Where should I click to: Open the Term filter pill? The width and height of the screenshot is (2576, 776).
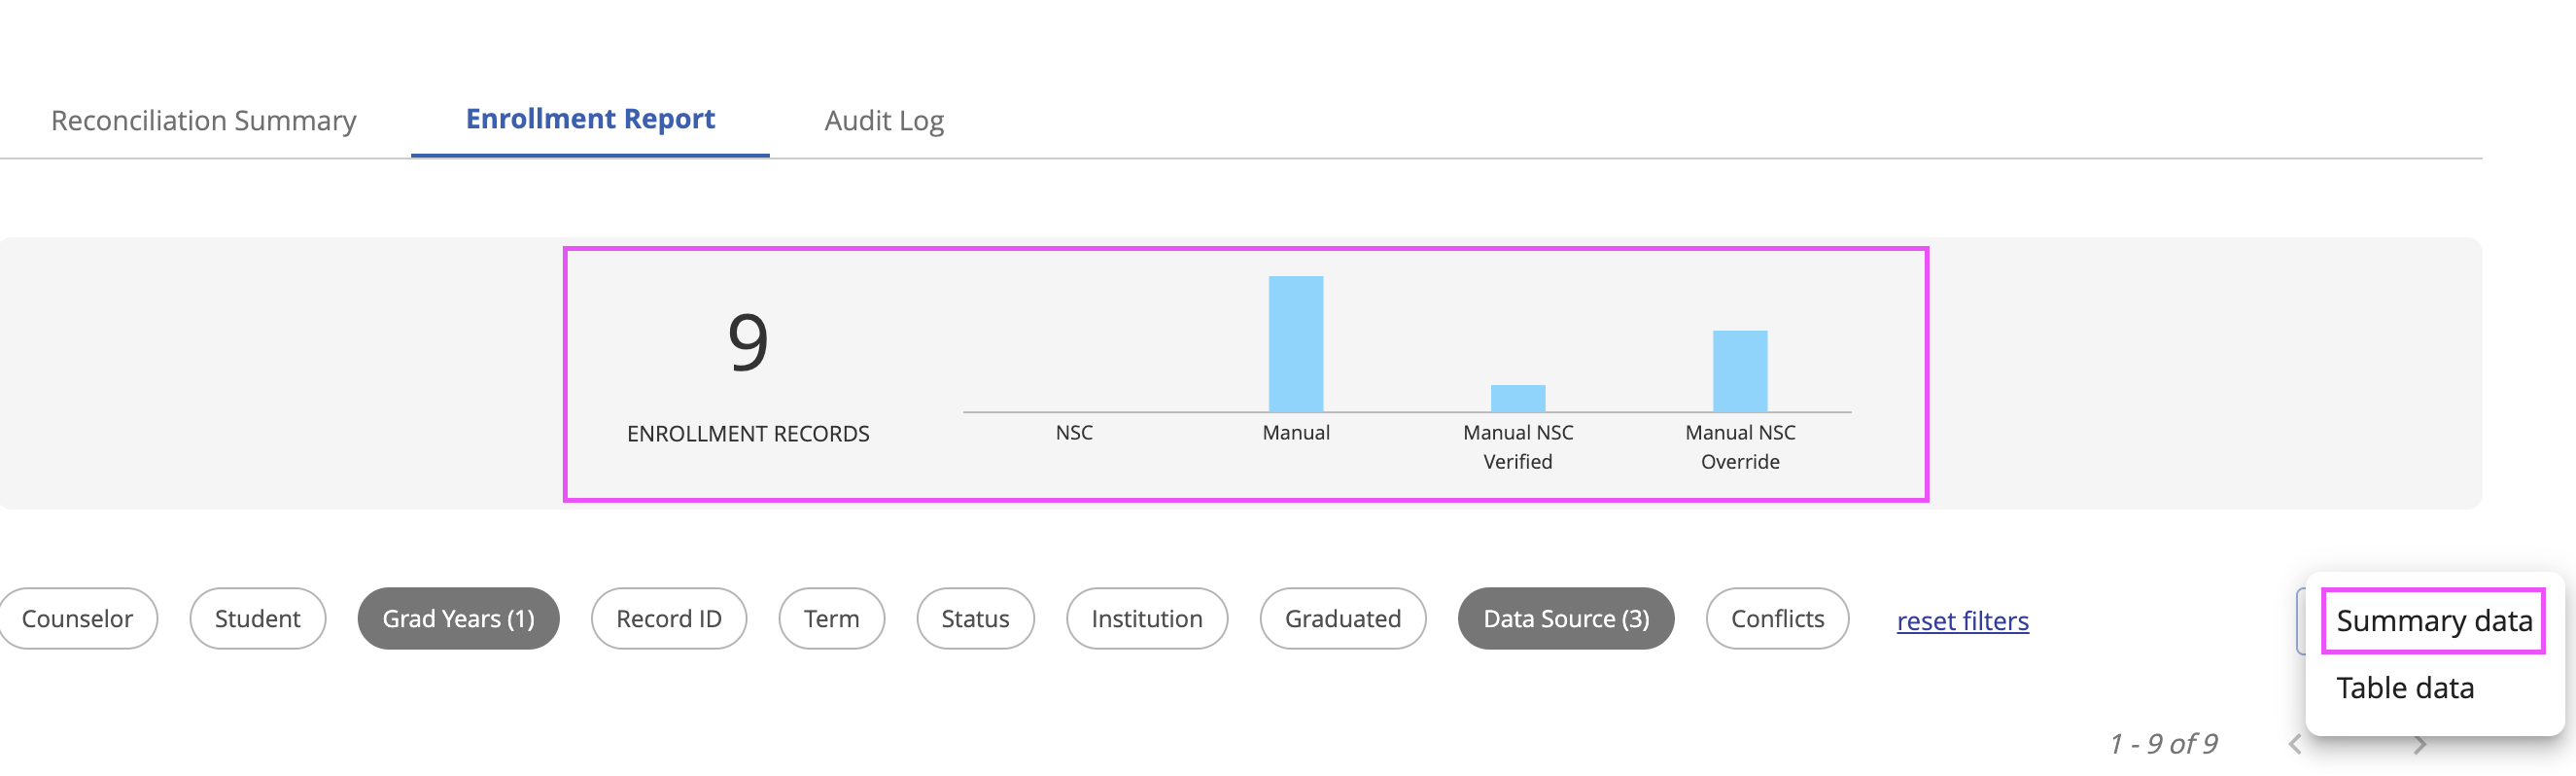point(832,619)
